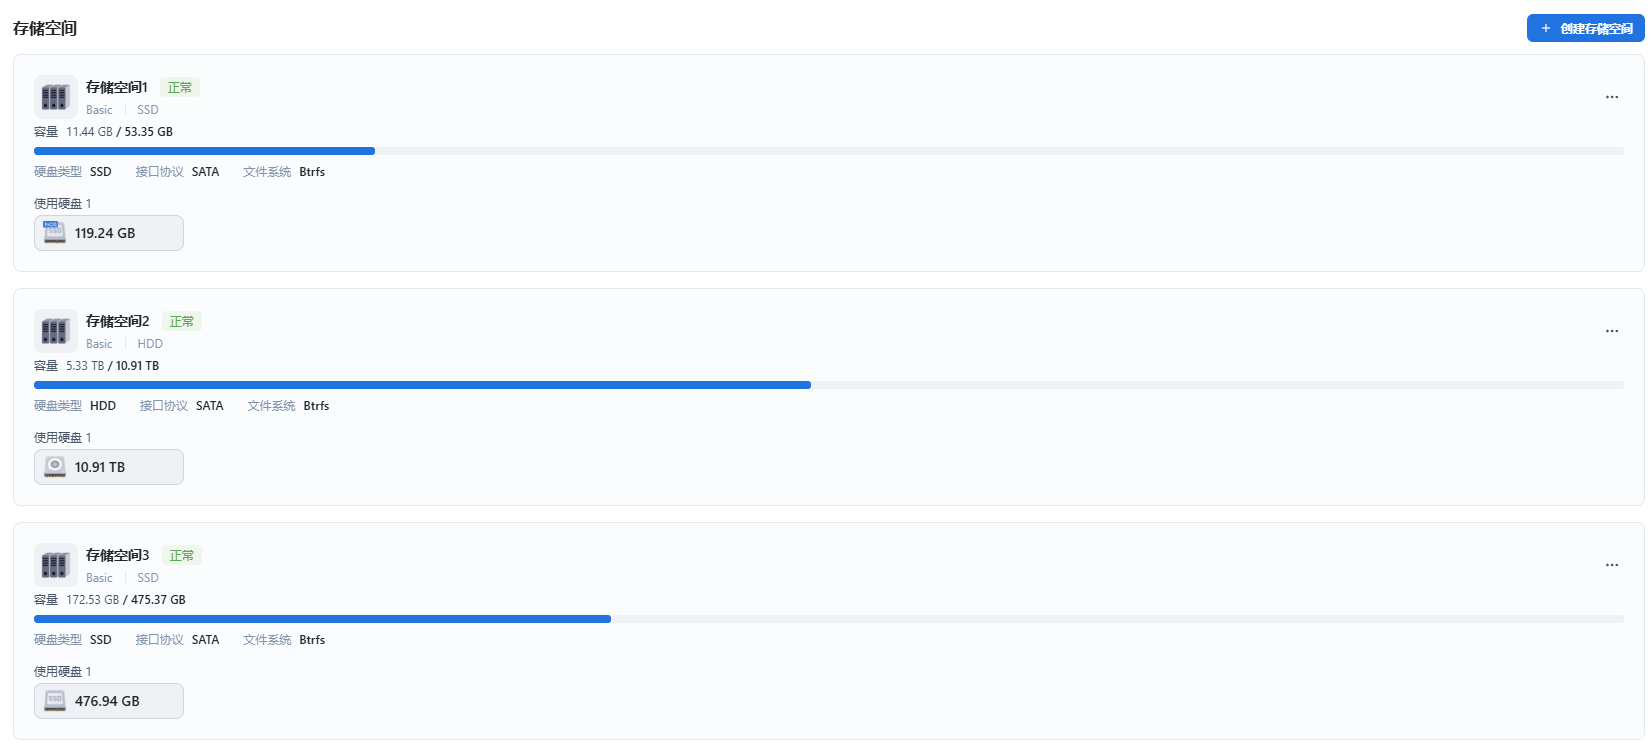Click the 10.91 TB disk chip
The width and height of the screenshot is (1651, 755).
pyautogui.click(x=109, y=467)
